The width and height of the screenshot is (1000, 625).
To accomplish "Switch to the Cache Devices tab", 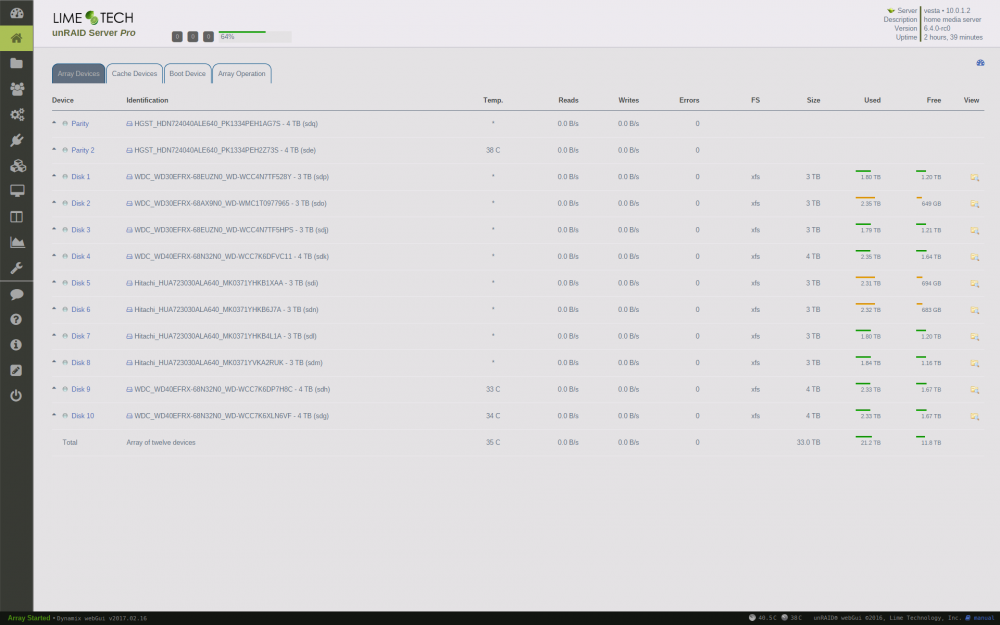I will click(x=134, y=73).
